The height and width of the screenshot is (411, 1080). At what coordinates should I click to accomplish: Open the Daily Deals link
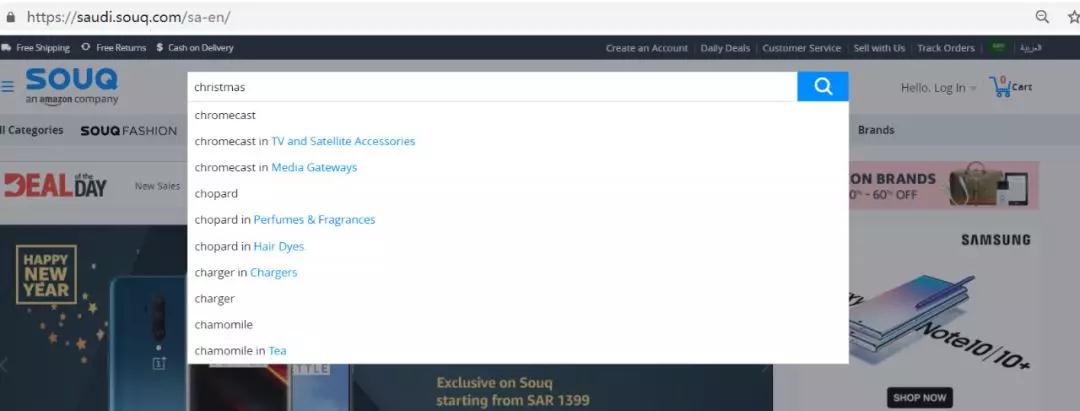click(x=725, y=48)
